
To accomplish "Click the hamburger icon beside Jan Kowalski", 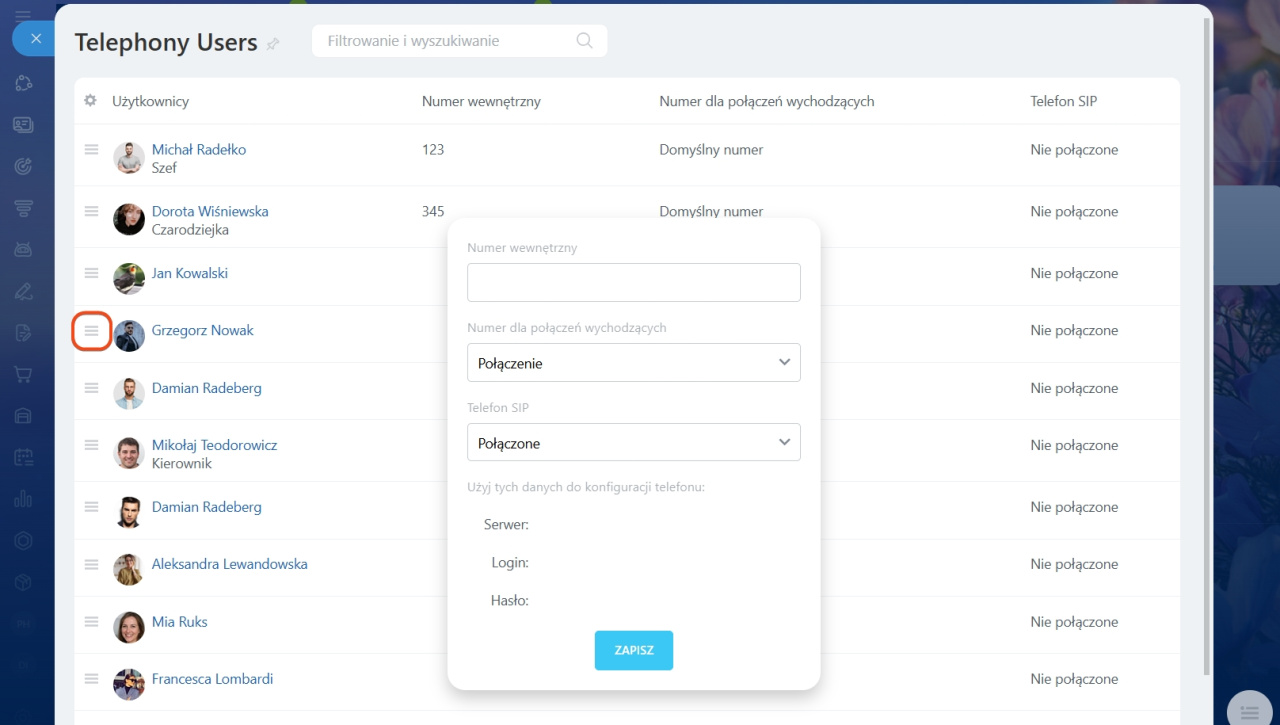I will (91, 273).
